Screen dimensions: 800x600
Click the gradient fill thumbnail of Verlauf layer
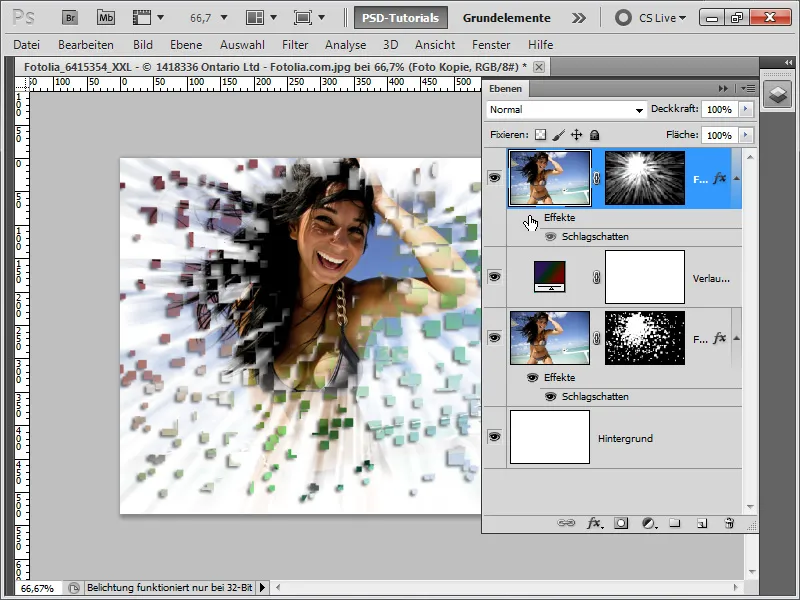(549, 277)
